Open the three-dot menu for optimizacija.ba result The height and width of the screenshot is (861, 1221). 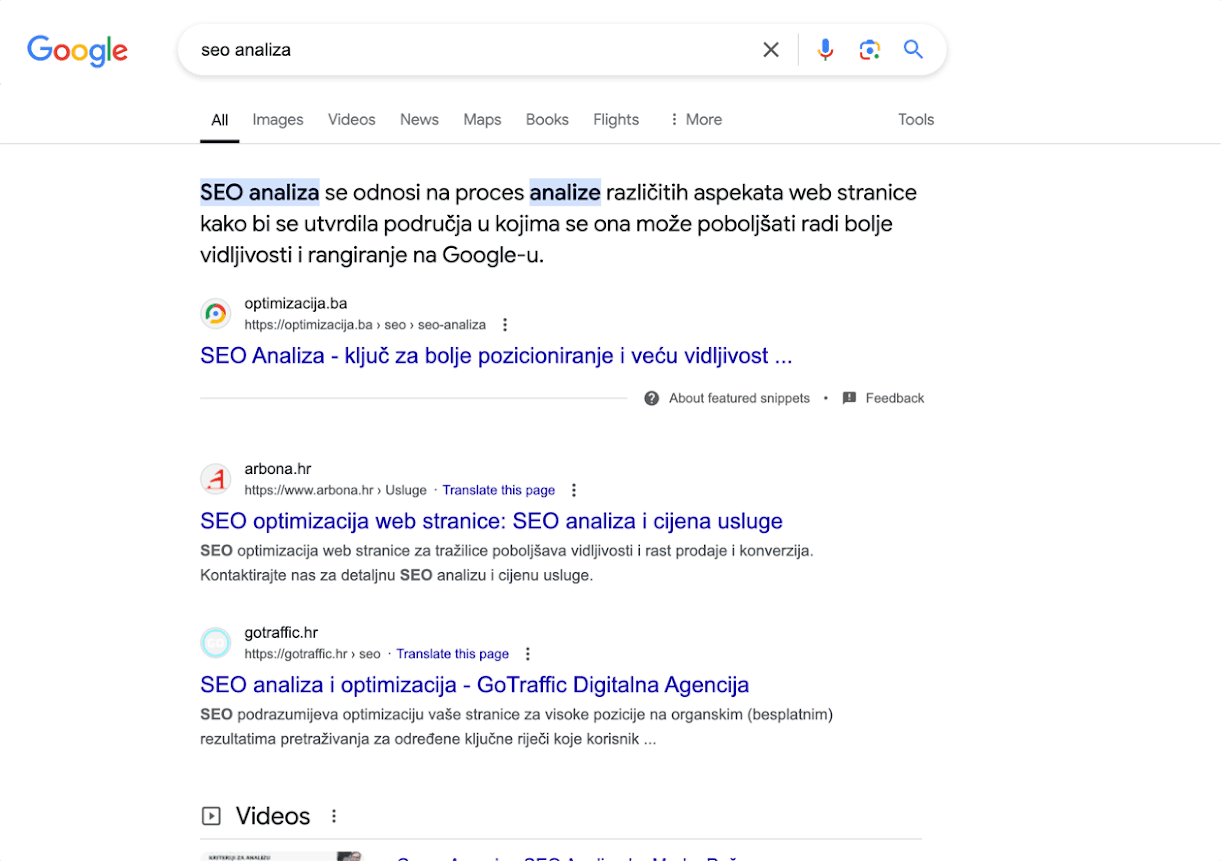coord(505,324)
